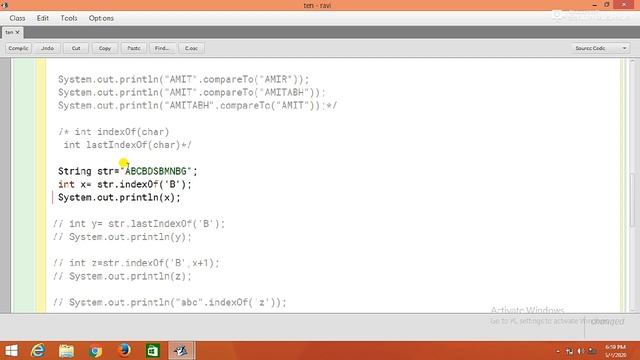Show hidden system tray icons arrow

558,351
